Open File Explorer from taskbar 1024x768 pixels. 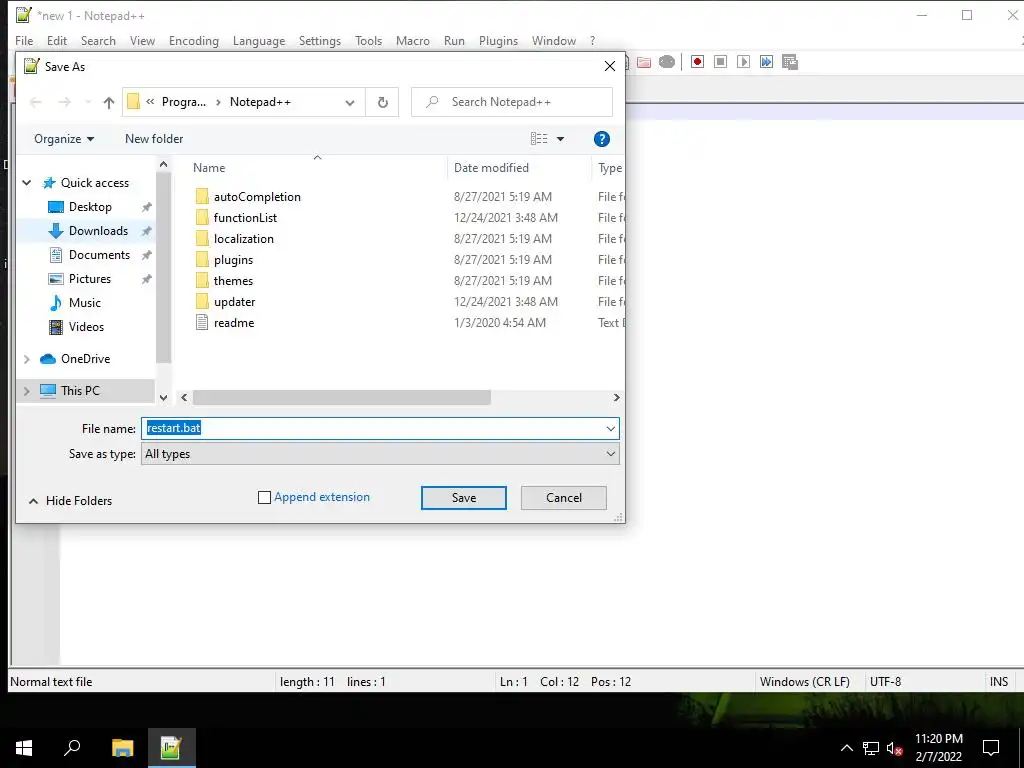point(122,748)
